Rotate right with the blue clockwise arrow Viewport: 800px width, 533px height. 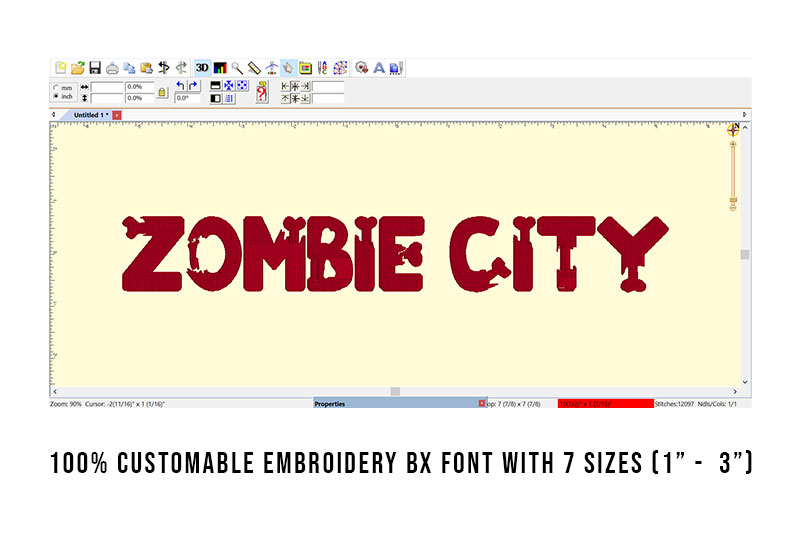pos(193,86)
